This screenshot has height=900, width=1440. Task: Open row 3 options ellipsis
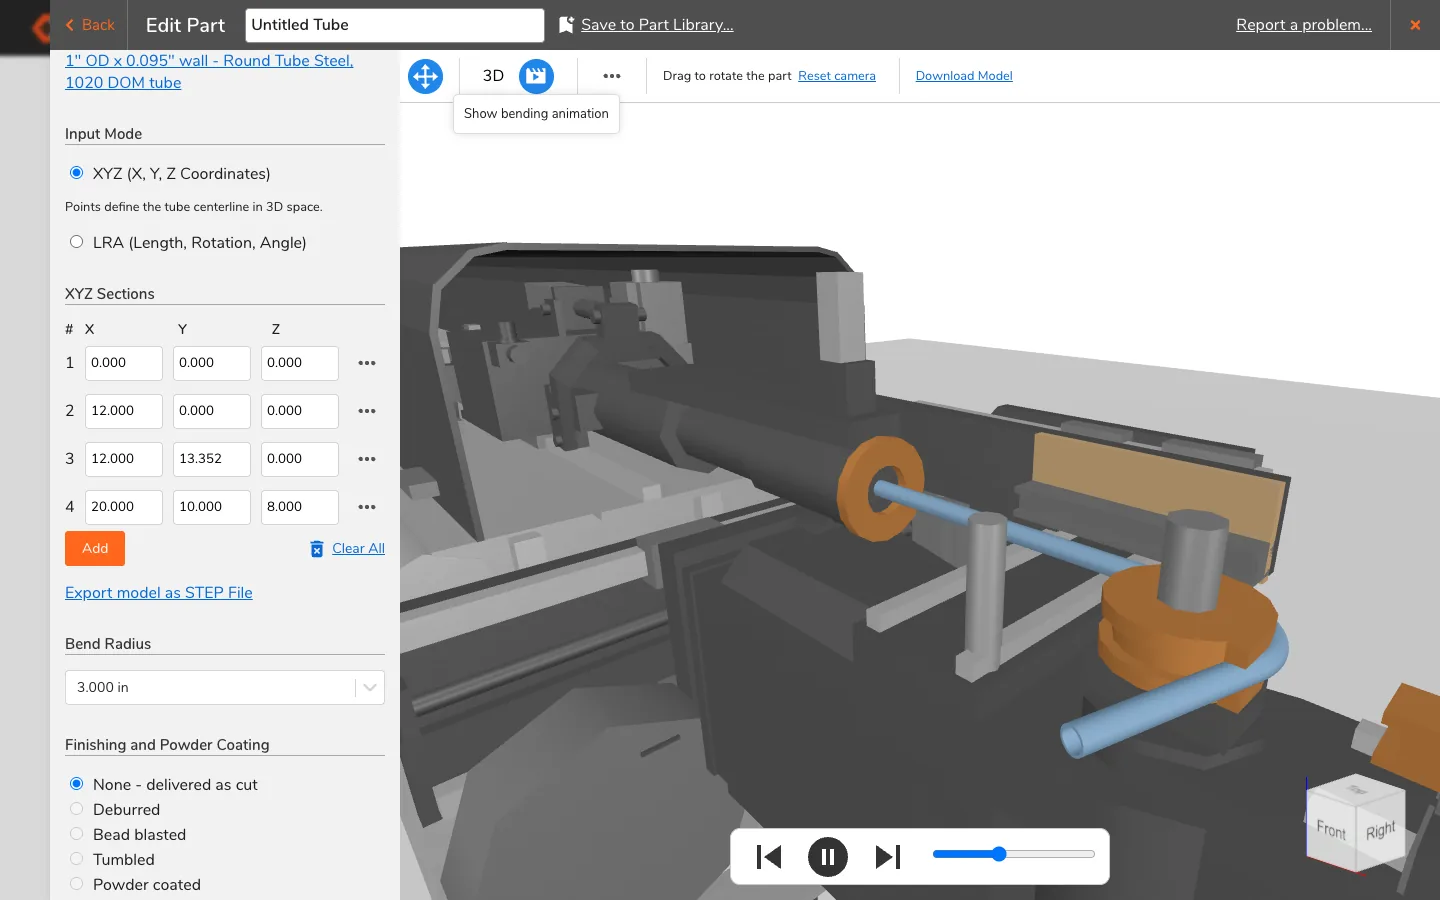coord(367,459)
